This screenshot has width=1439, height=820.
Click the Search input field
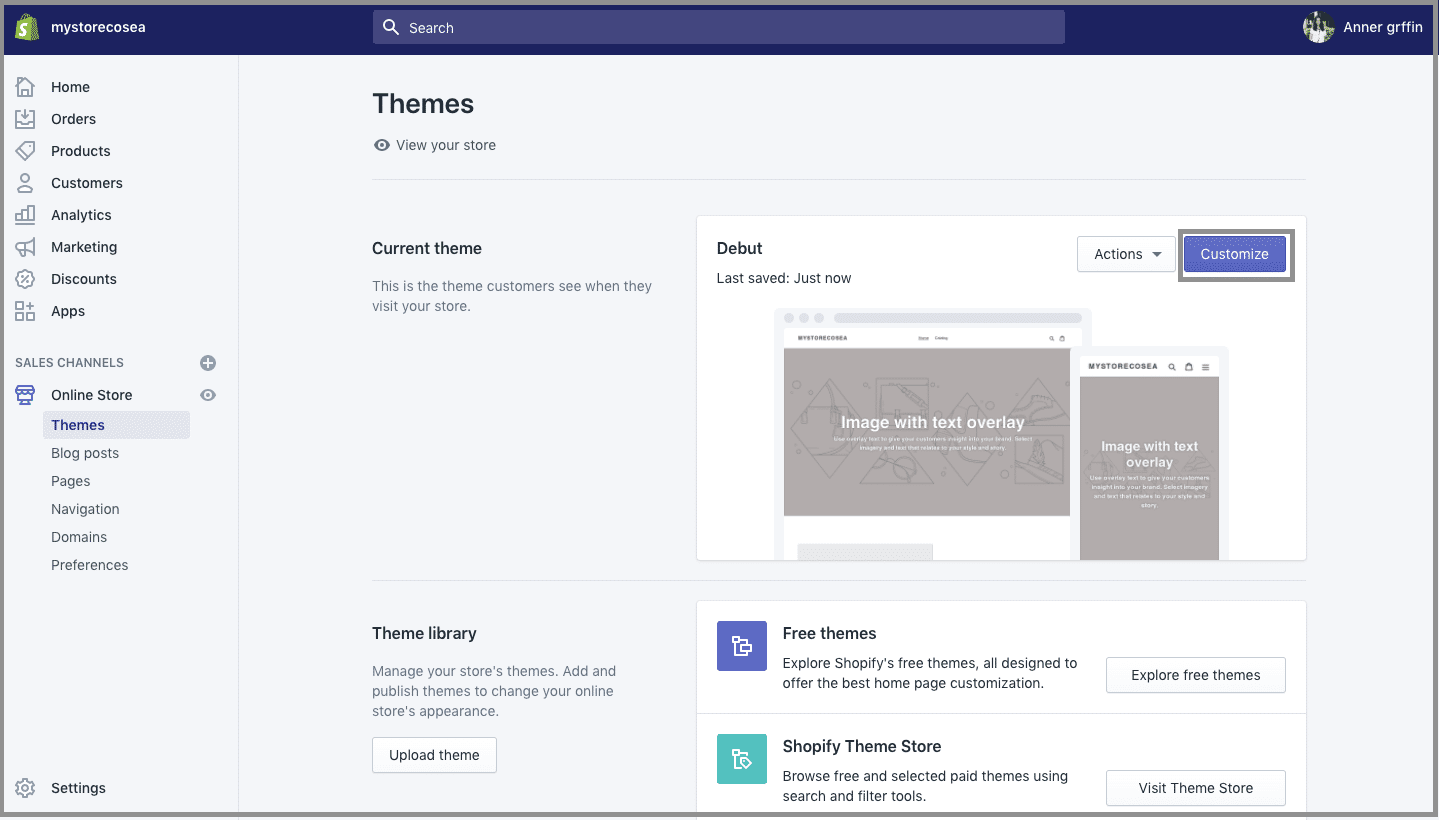tap(718, 28)
